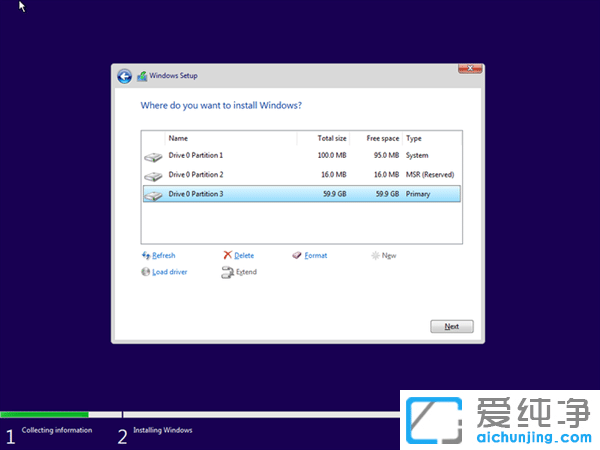The image size is (600, 450).
Task: Click the 100.0 MB total size cell
Action: pos(332,155)
